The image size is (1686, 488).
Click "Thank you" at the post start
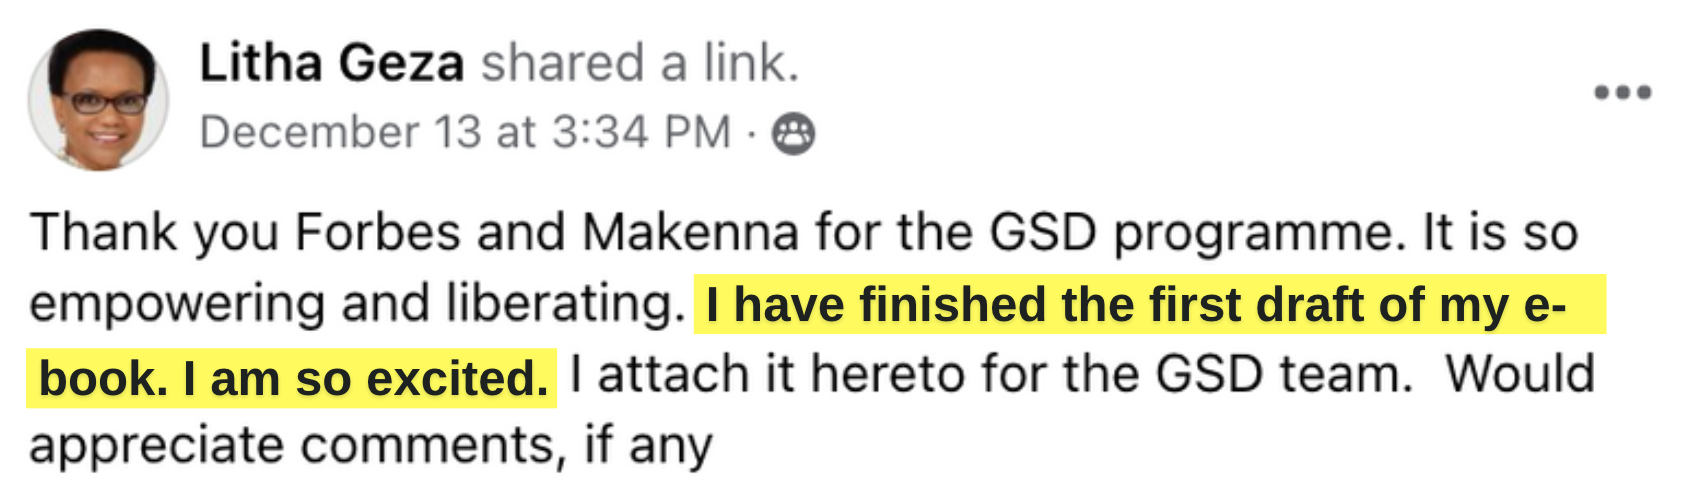tap(155, 234)
